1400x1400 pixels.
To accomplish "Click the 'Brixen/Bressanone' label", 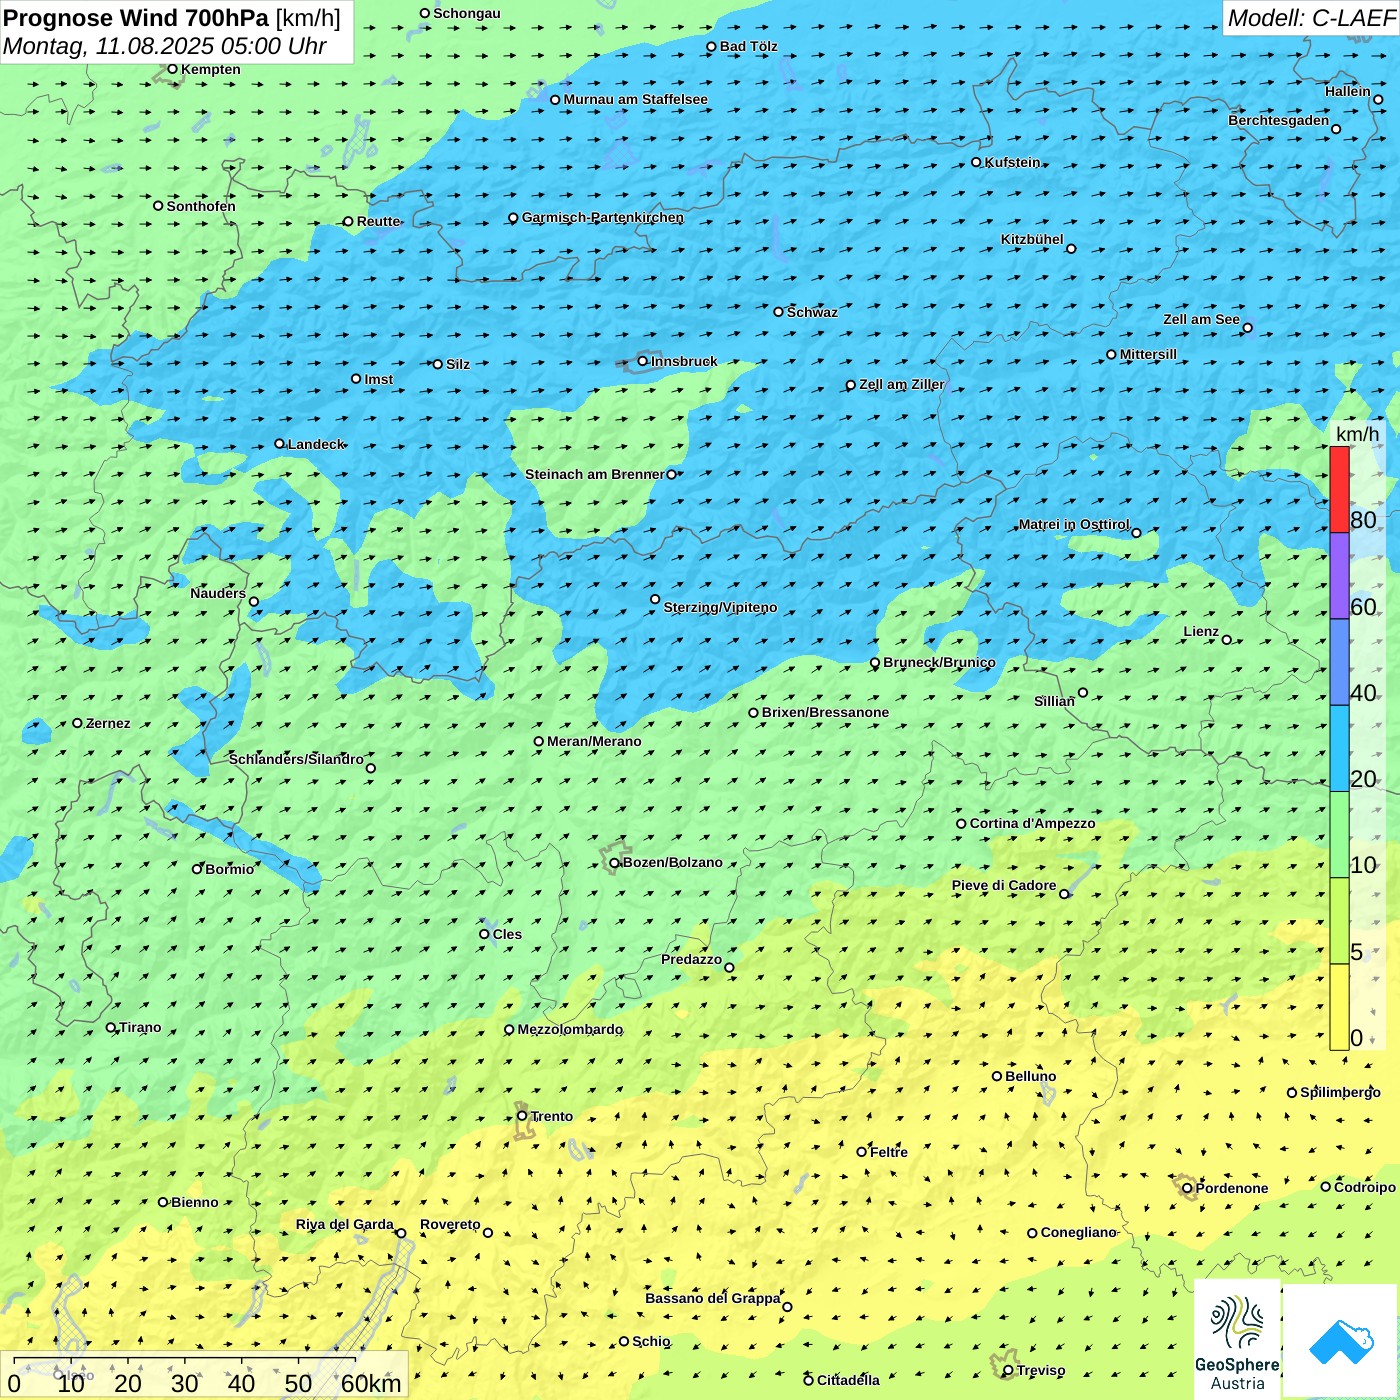I will pos(825,712).
